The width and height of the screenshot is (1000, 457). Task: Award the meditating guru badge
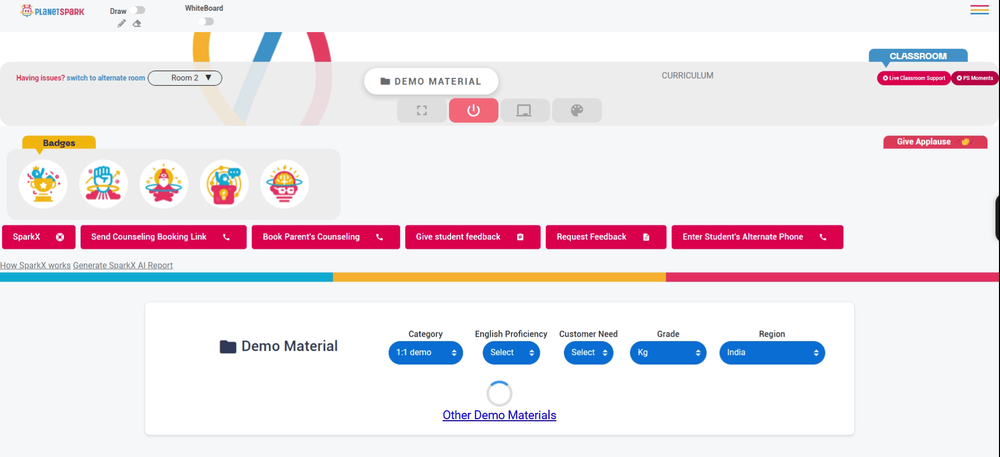(164, 184)
